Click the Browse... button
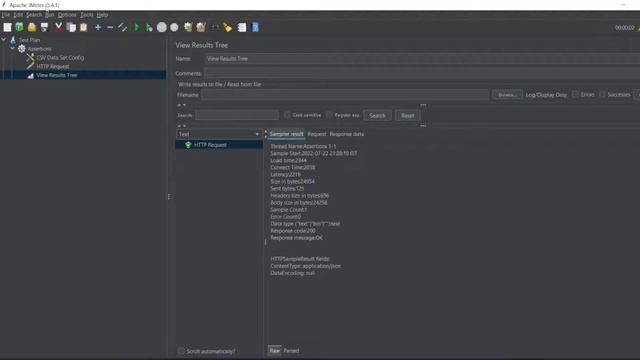 pyautogui.click(x=507, y=95)
